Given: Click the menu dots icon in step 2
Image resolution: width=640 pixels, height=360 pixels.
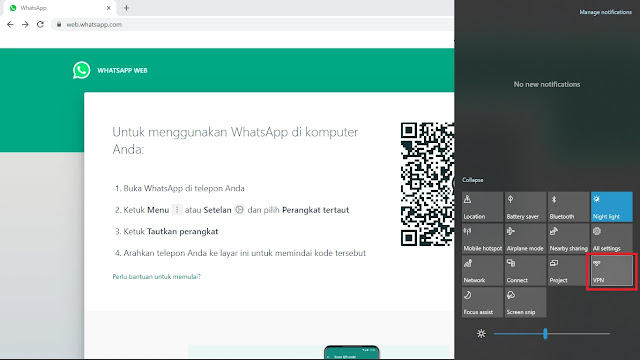Looking at the screenshot, I should 177,210.
